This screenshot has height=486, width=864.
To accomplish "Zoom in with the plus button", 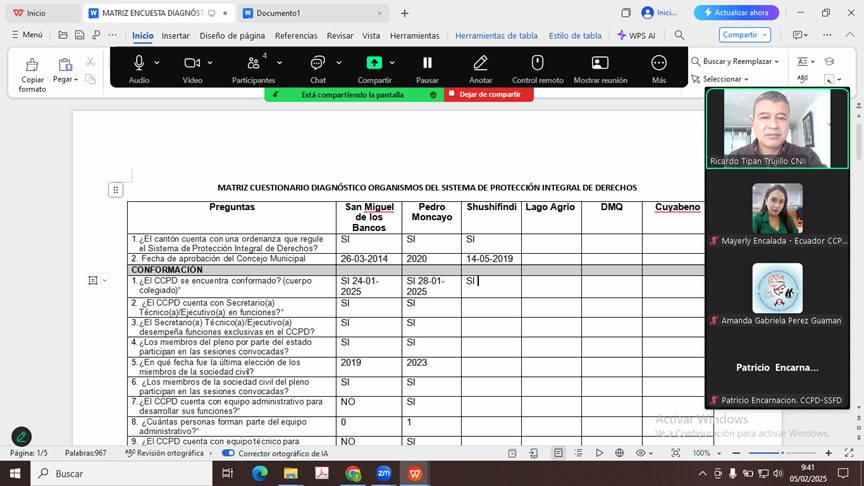I will (828, 453).
